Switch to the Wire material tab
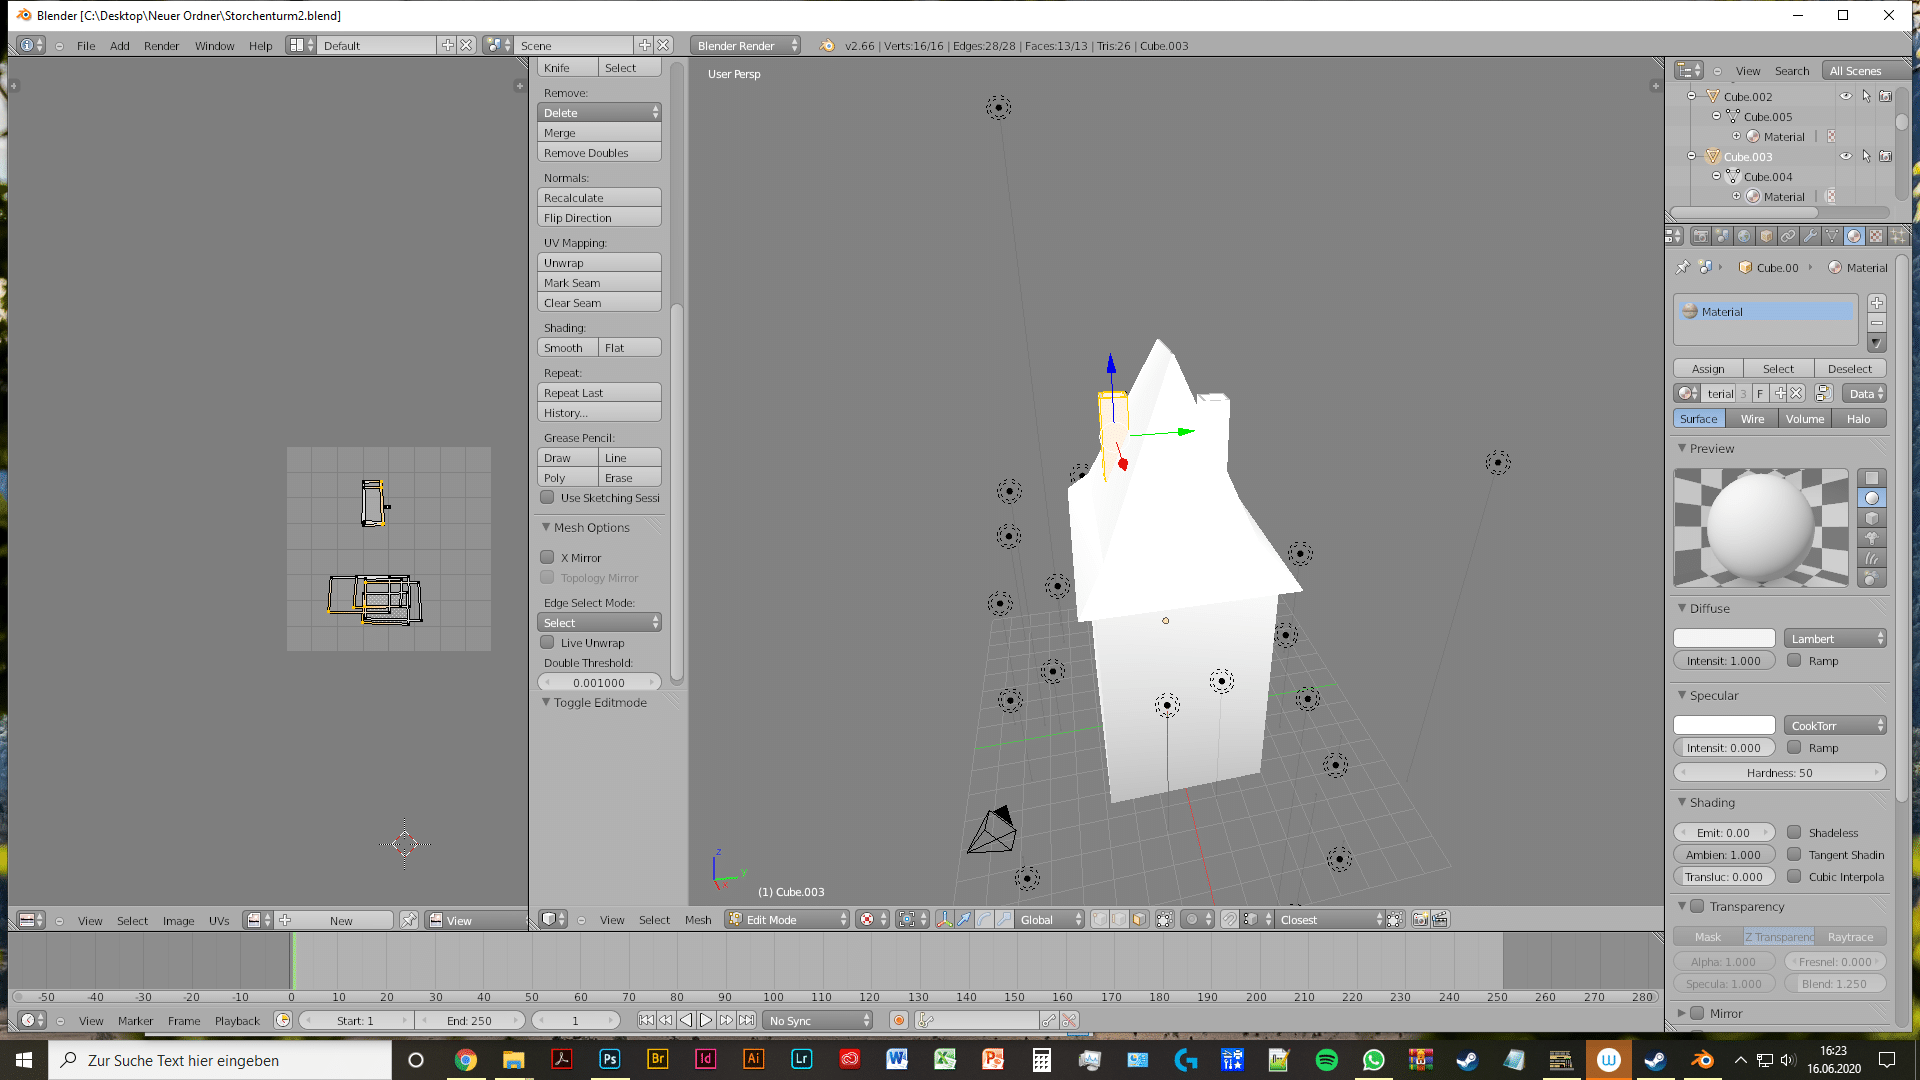 click(1752, 419)
